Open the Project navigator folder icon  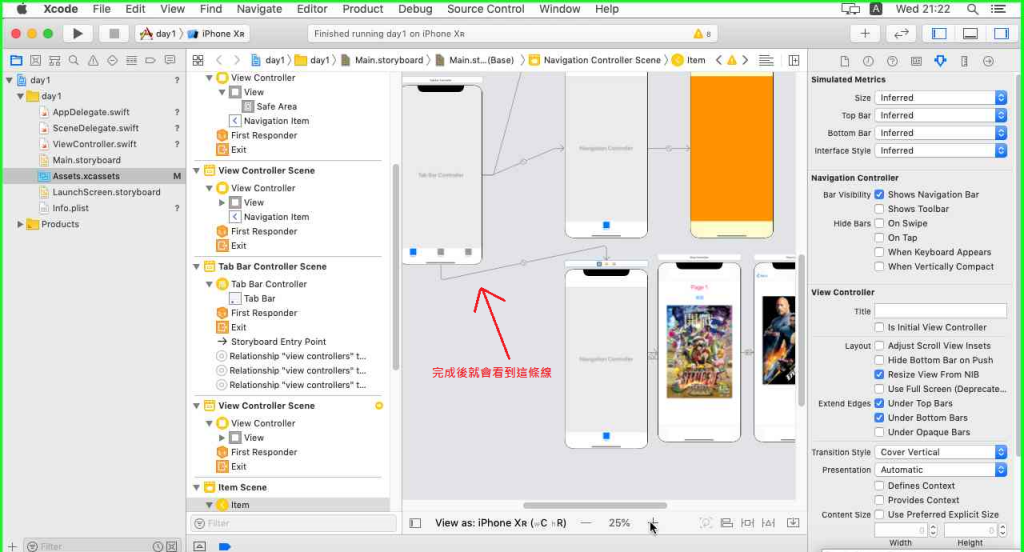pyautogui.click(x=16, y=60)
